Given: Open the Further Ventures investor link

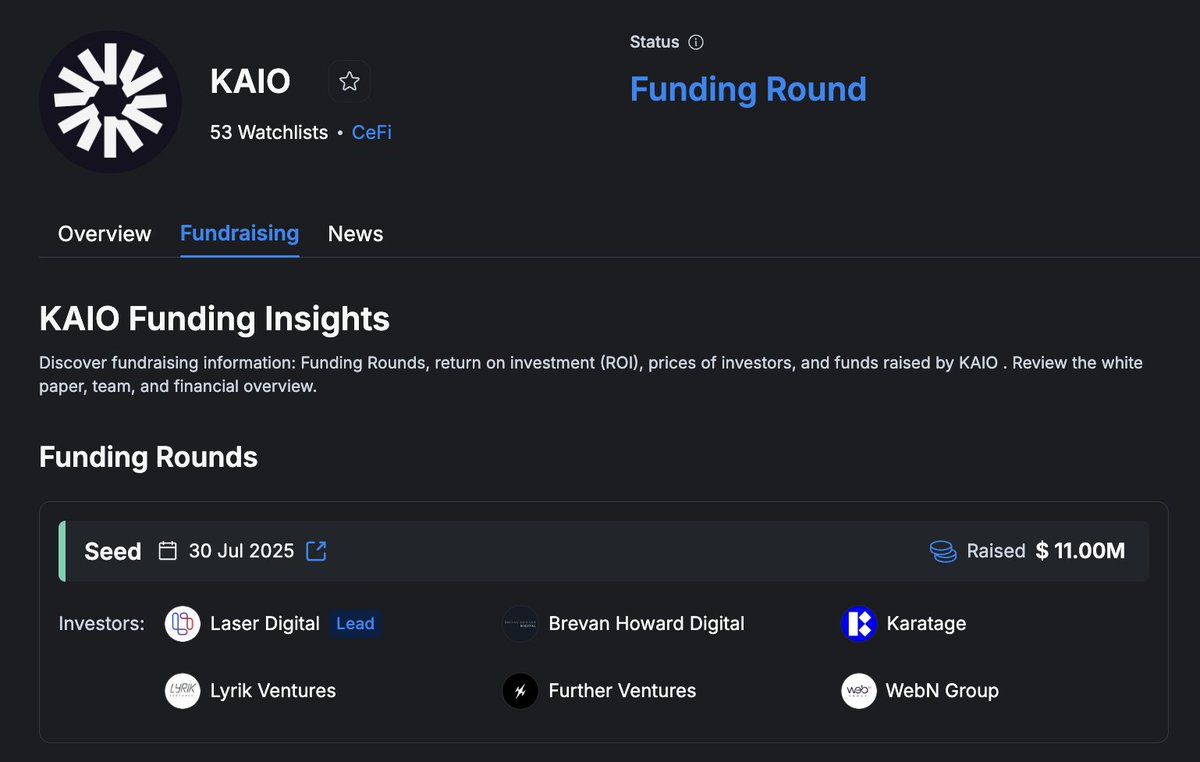Looking at the screenshot, I should click(x=622, y=691).
